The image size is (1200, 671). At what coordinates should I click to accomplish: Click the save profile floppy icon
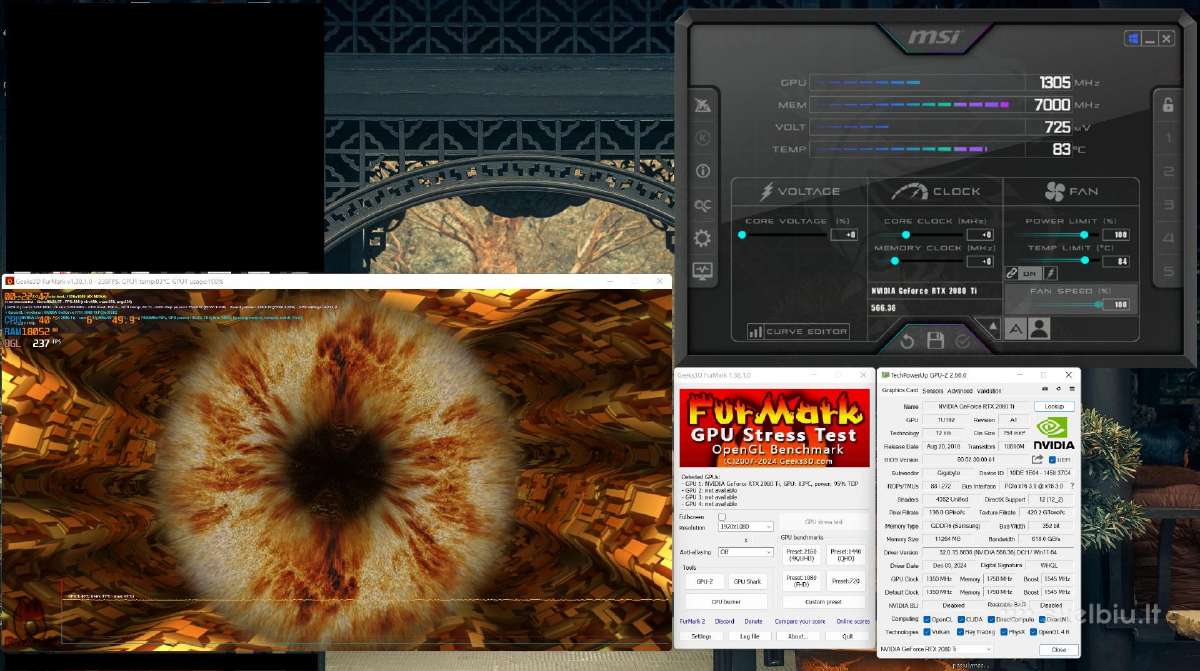click(x=935, y=341)
